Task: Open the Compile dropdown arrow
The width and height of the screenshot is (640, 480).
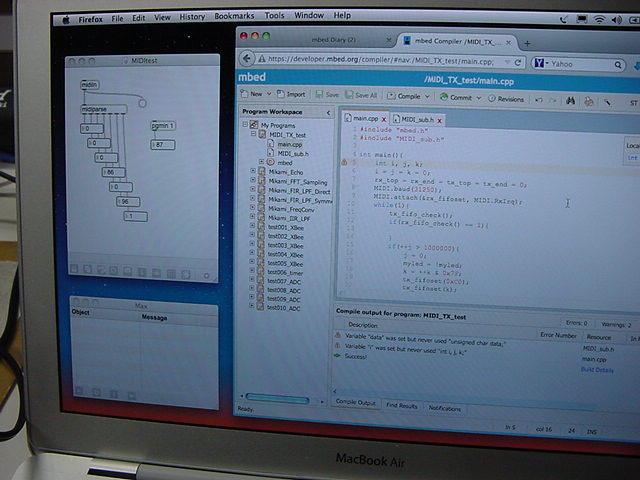Action: point(427,97)
